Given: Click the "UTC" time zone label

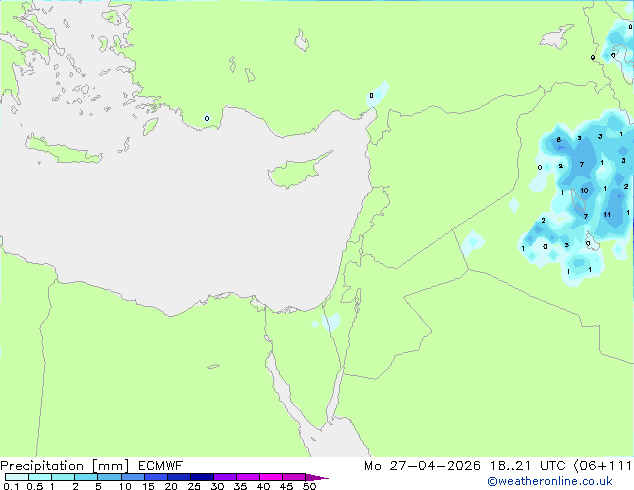Looking at the screenshot, I should click(552, 466).
